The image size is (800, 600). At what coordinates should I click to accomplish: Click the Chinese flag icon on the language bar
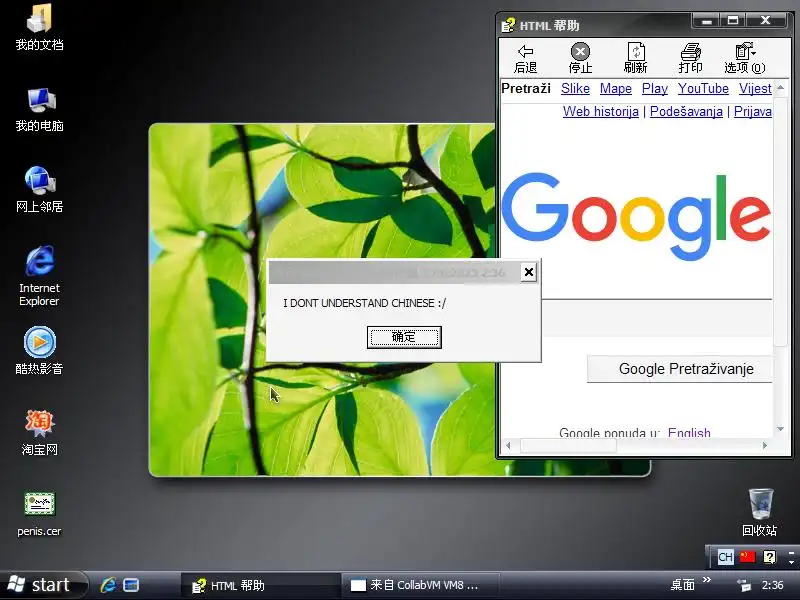[x=747, y=557]
